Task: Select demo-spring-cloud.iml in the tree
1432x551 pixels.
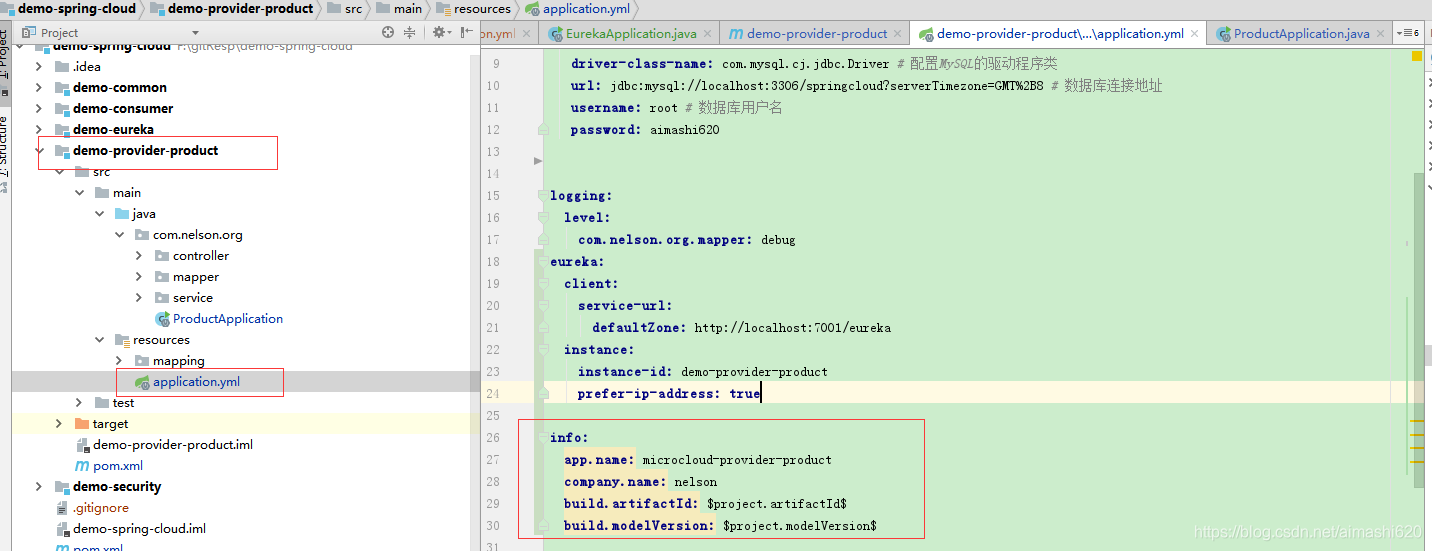Action: click(140, 529)
